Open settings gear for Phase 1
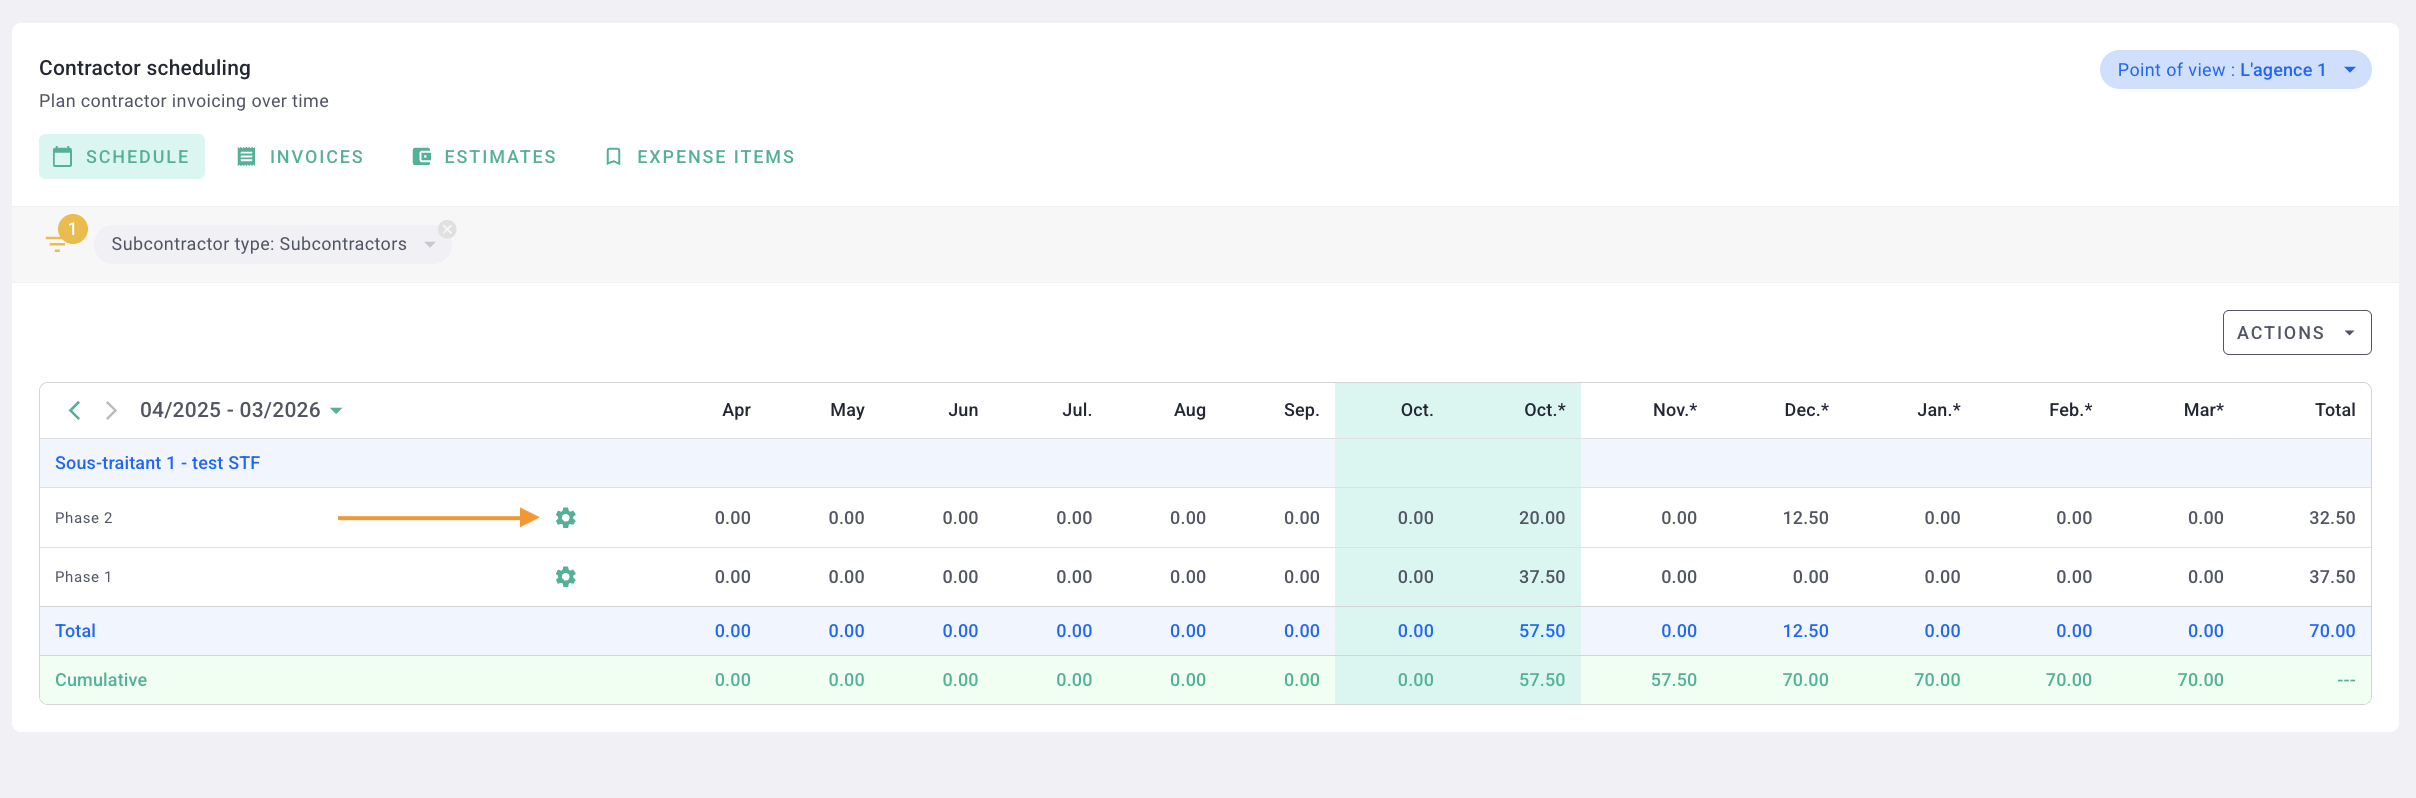This screenshot has width=2416, height=798. [565, 577]
